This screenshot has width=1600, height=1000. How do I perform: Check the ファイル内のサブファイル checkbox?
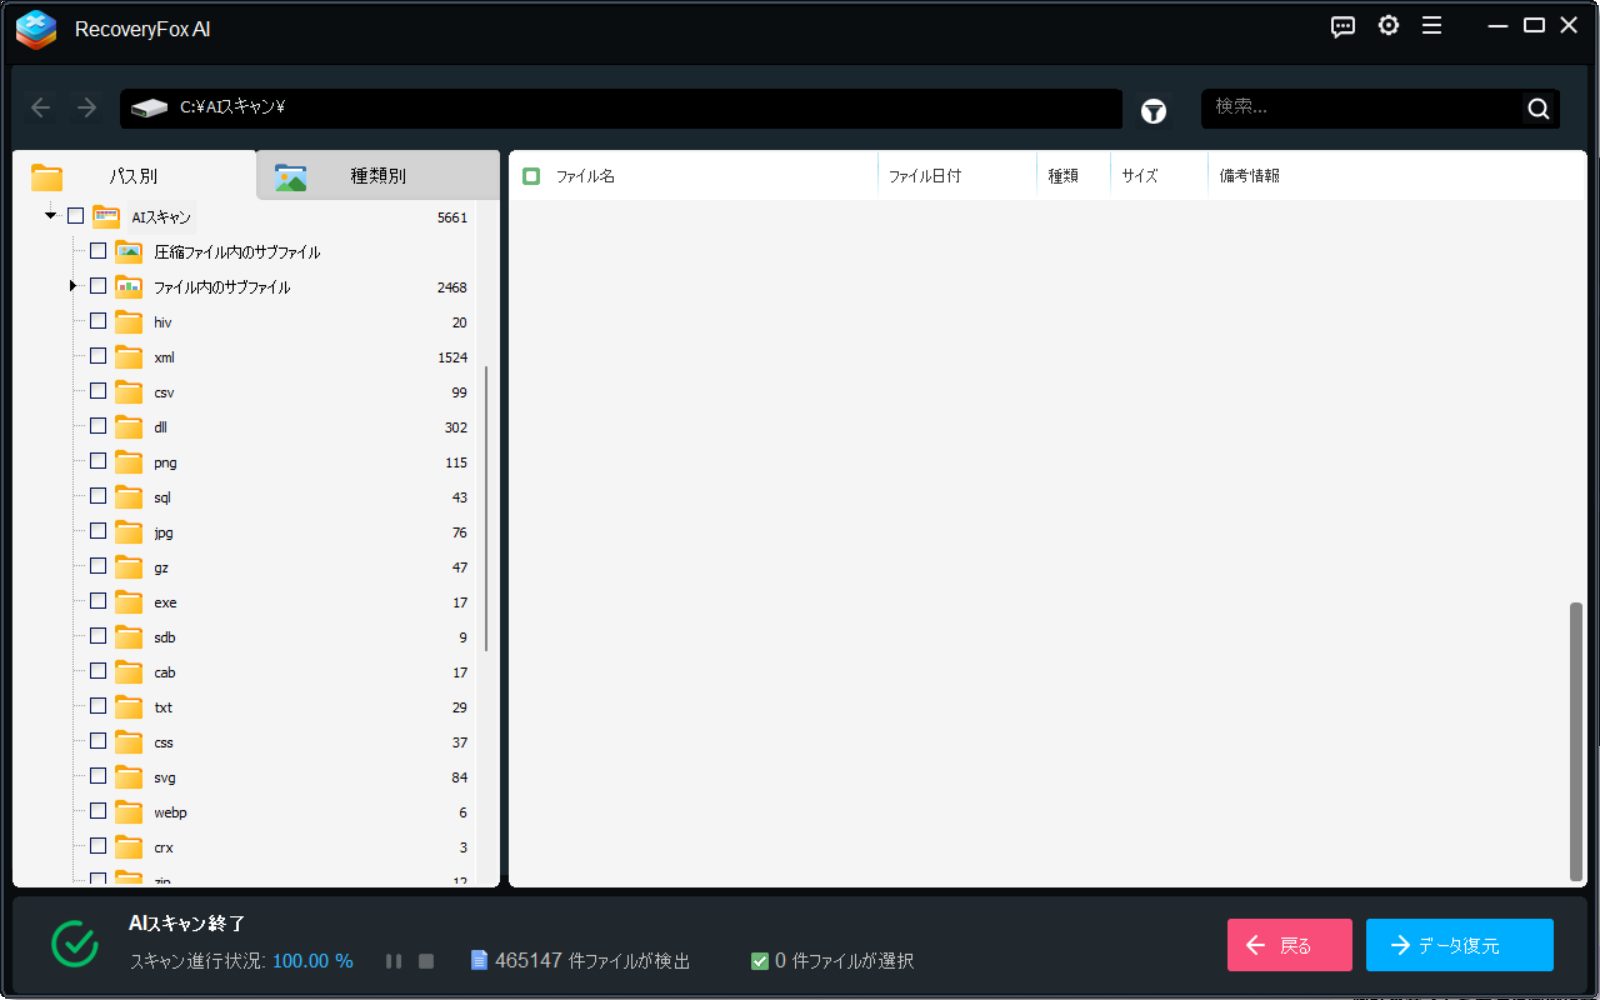click(x=98, y=285)
